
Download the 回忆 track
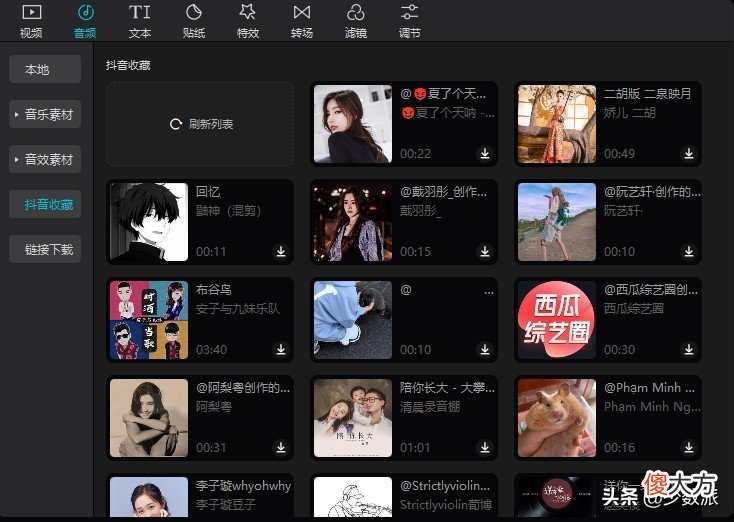(281, 251)
